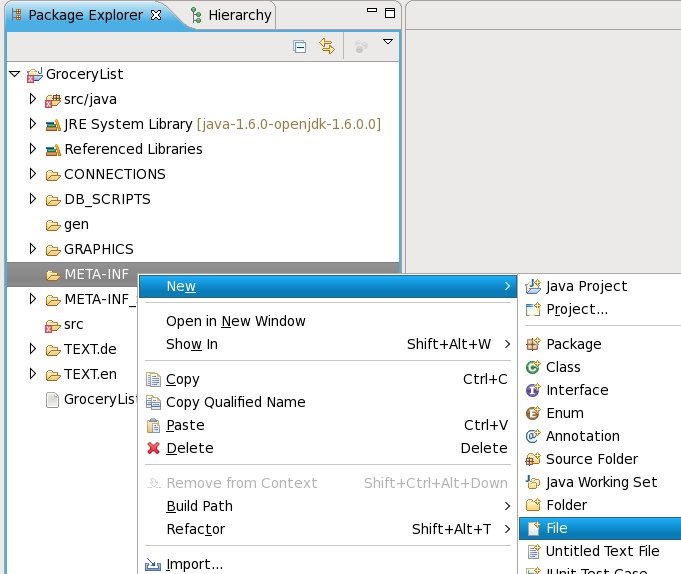Choose Interface in the New submenu

pos(576,390)
